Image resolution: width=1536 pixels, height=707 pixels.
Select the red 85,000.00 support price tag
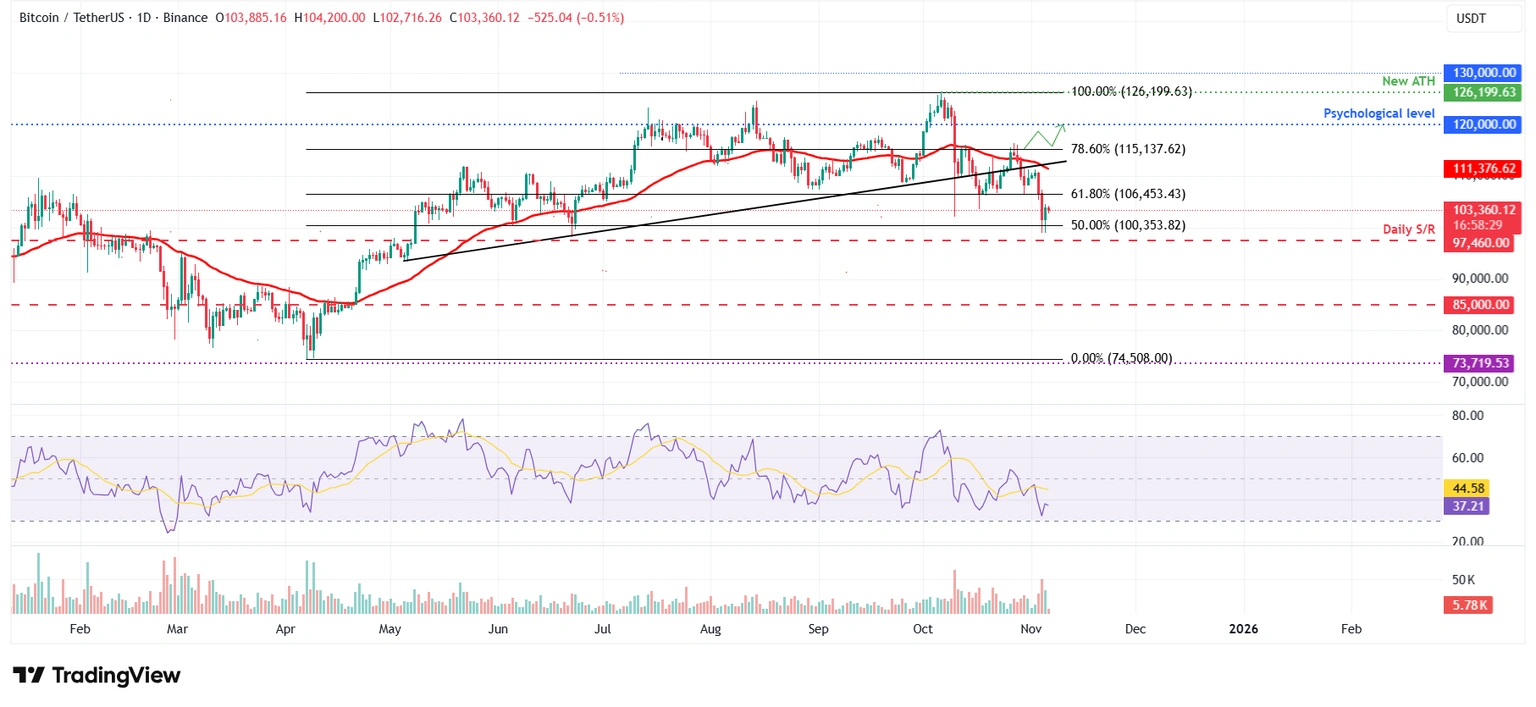[1478, 305]
